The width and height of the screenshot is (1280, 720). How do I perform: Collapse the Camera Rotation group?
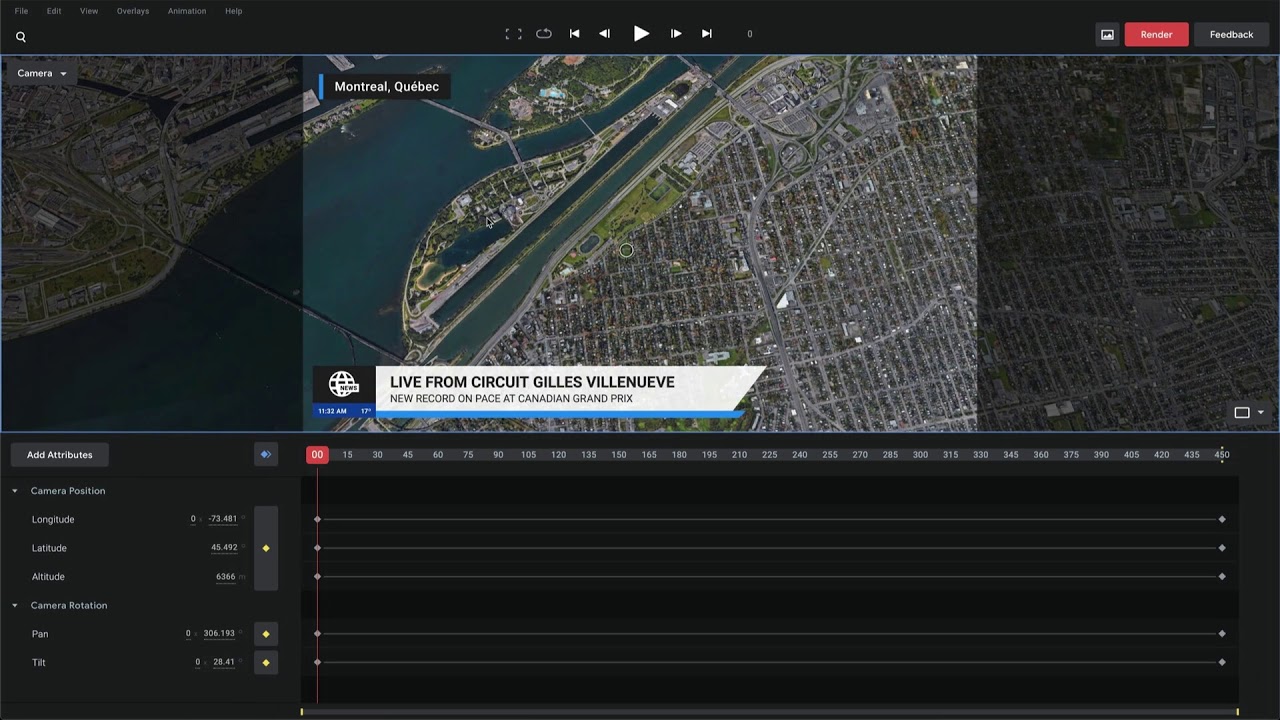click(15, 605)
